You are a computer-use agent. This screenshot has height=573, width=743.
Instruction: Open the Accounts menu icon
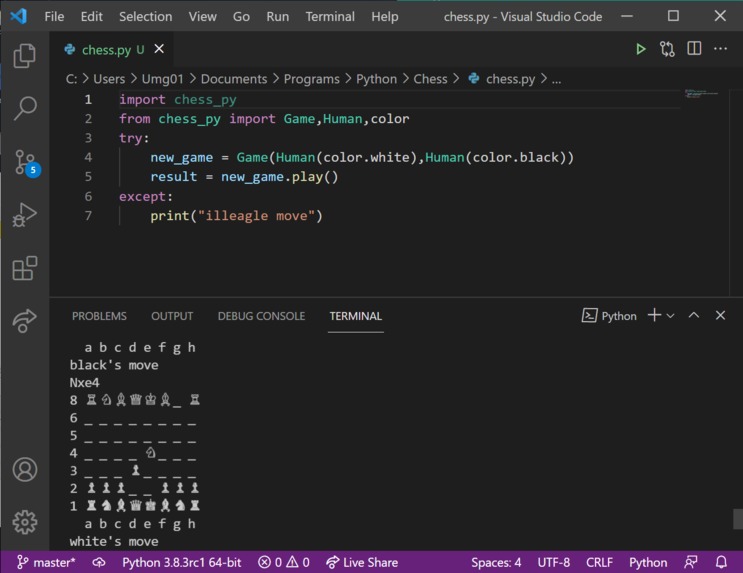[25, 470]
